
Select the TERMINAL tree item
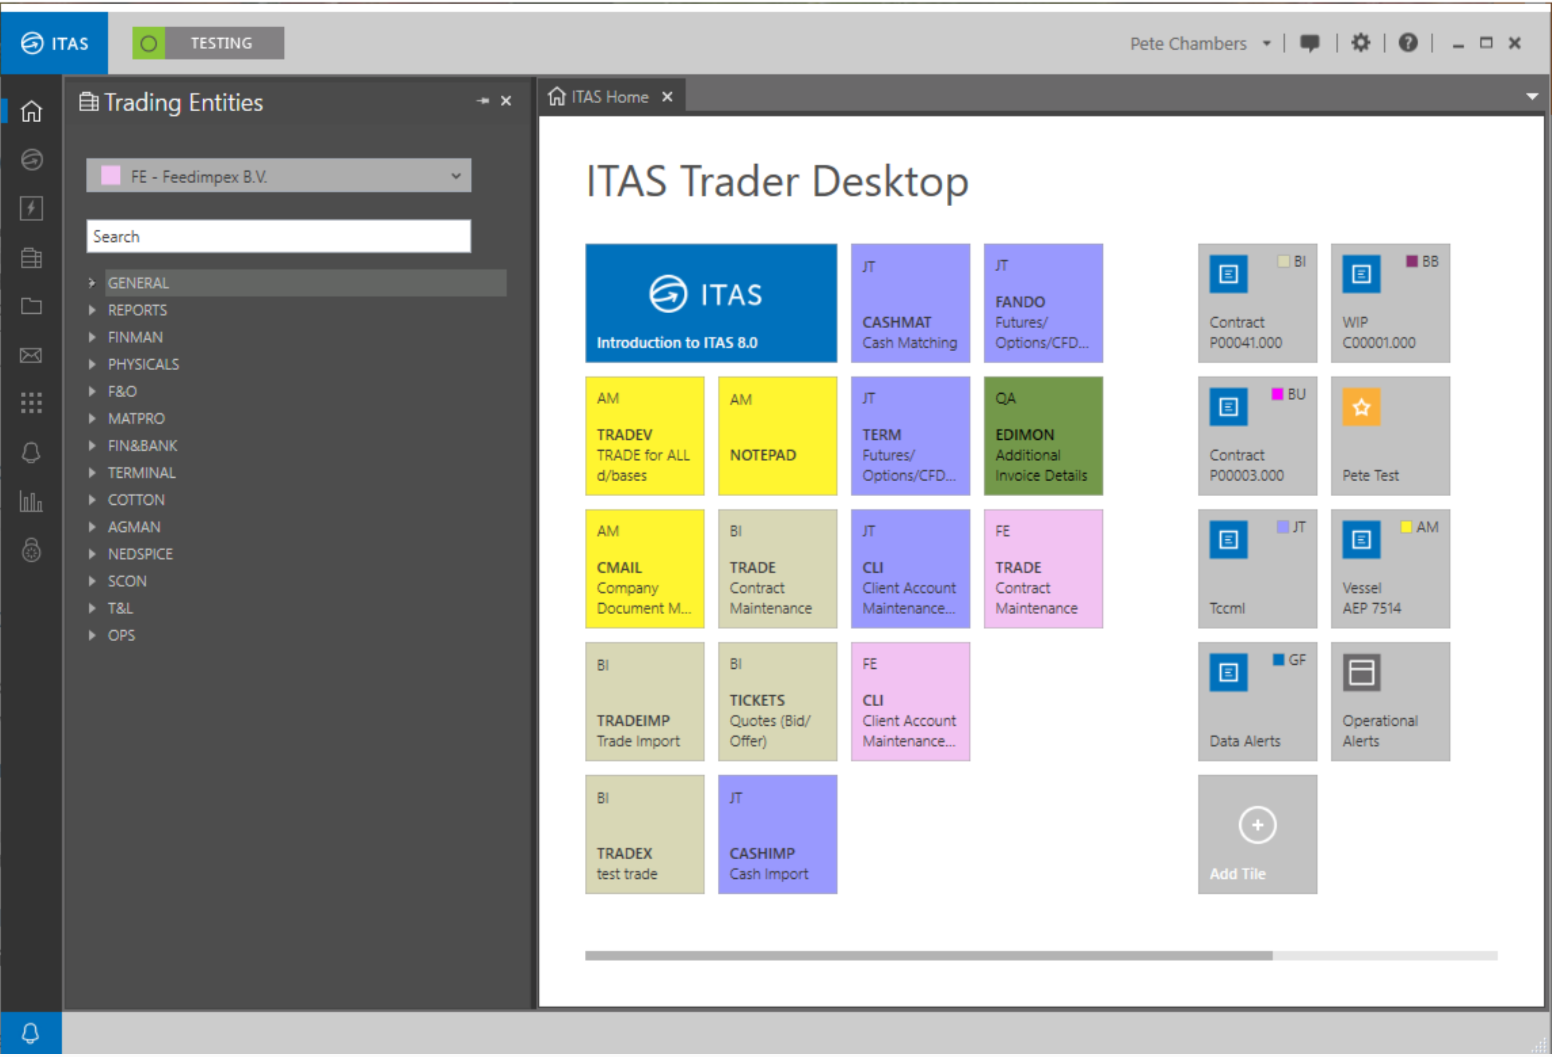(141, 472)
